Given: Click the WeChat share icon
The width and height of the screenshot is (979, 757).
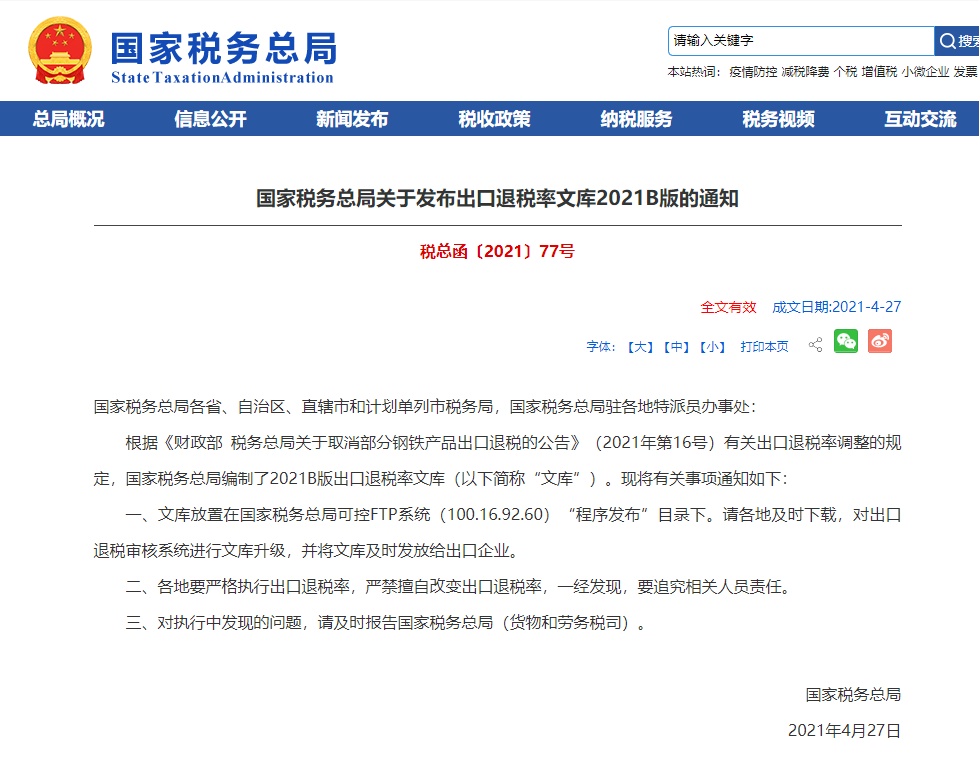Looking at the screenshot, I should (846, 342).
